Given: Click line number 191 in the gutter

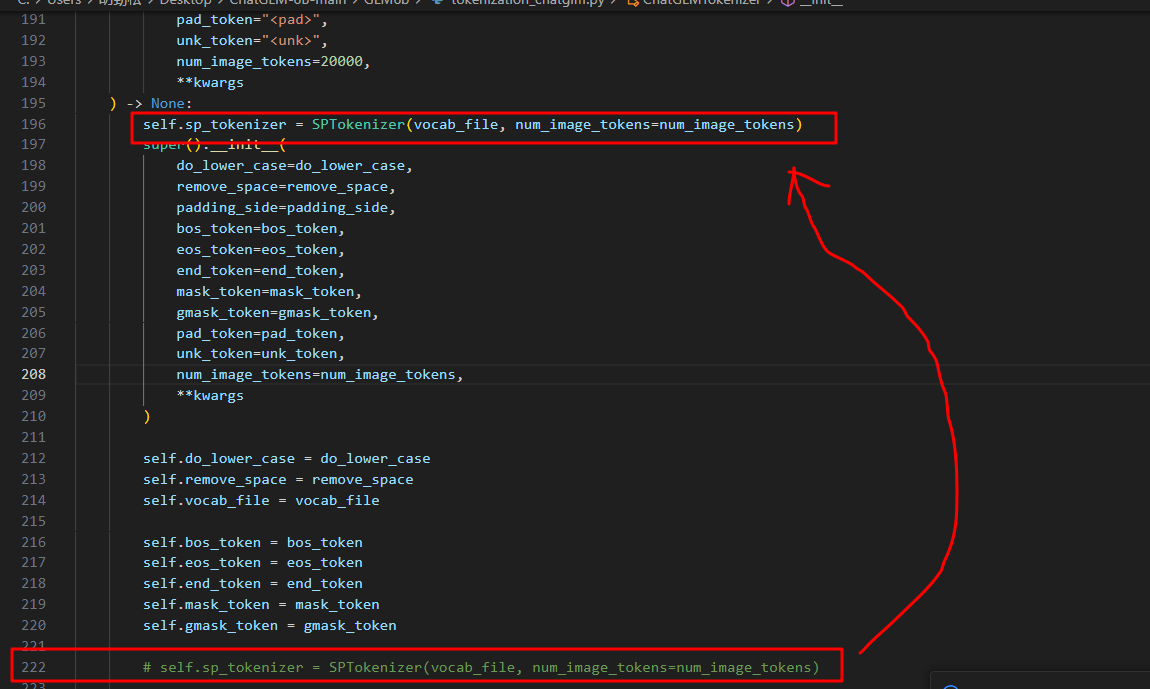Looking at the screenshot, I should point(34,20).
